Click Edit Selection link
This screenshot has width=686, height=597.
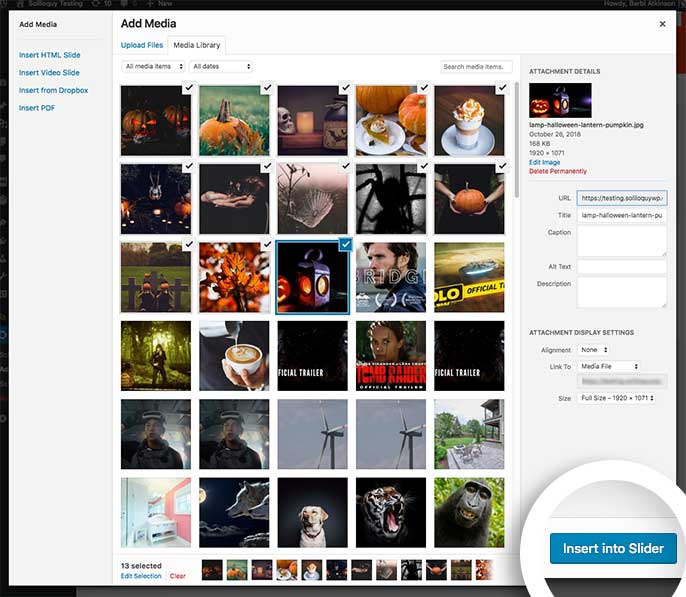tap(141, 576)
